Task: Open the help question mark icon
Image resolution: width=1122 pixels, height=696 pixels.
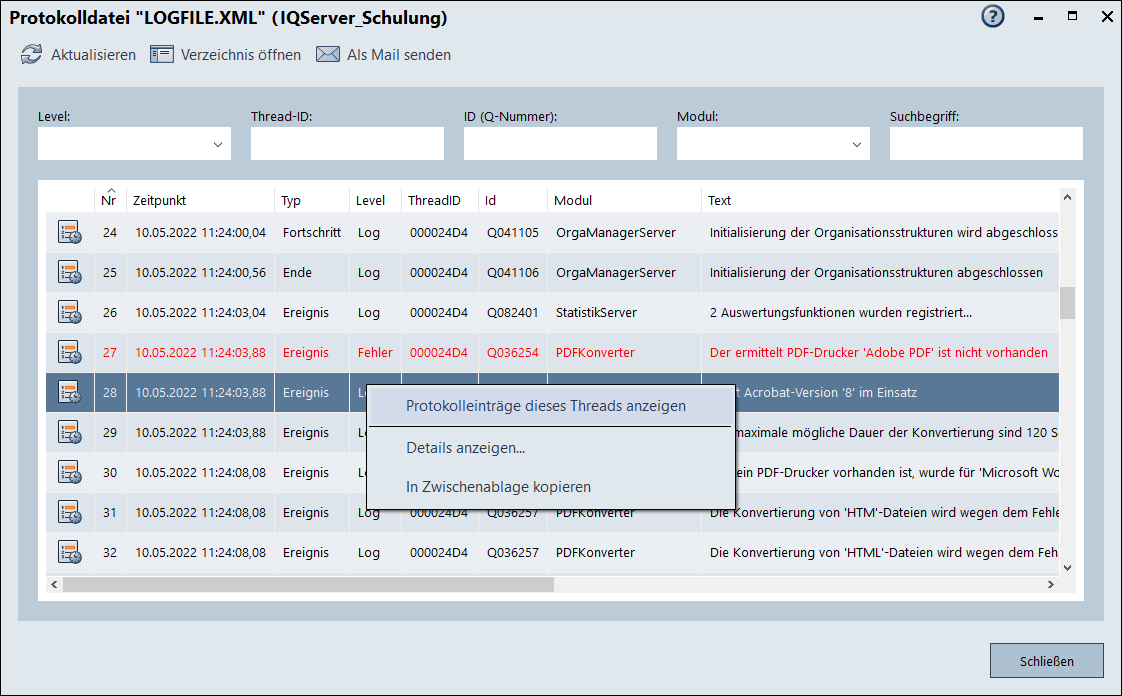Action: click(992, 17)
